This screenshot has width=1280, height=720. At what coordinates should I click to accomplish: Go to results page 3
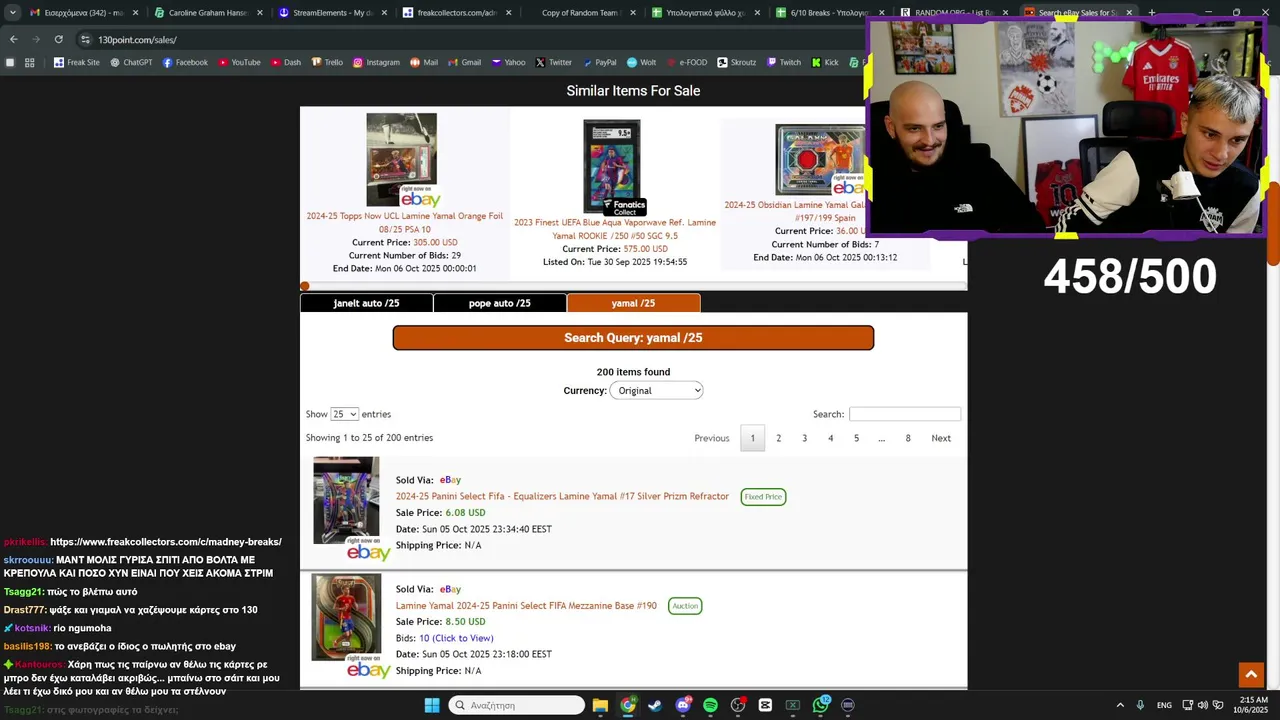(804, 438)
